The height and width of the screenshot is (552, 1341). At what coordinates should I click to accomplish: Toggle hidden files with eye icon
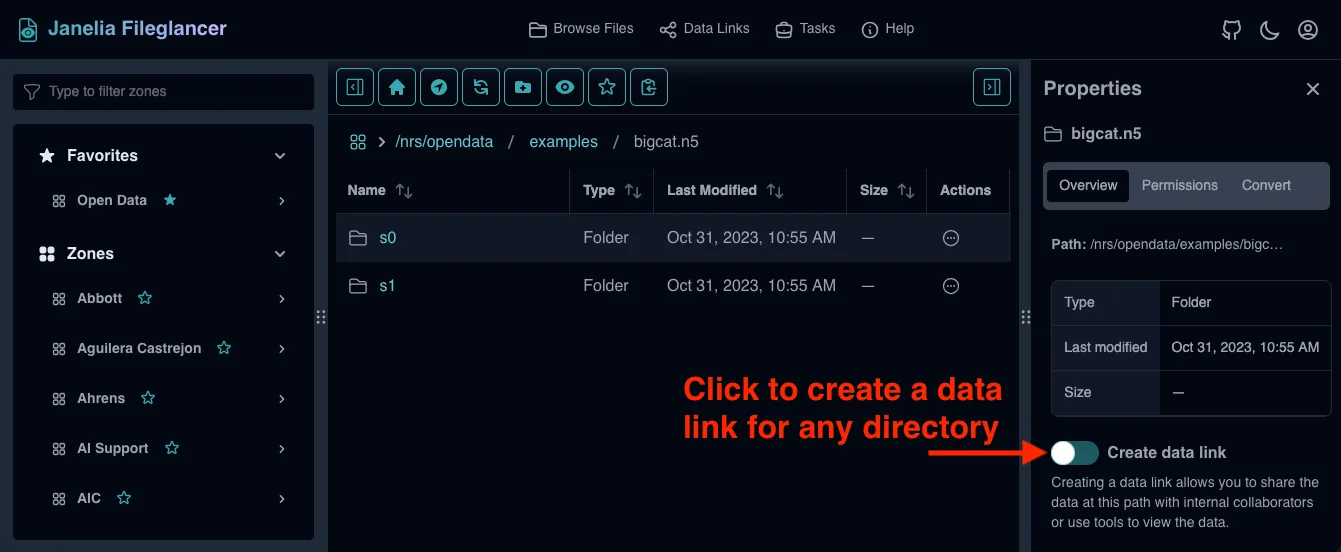tap(565, 87)
